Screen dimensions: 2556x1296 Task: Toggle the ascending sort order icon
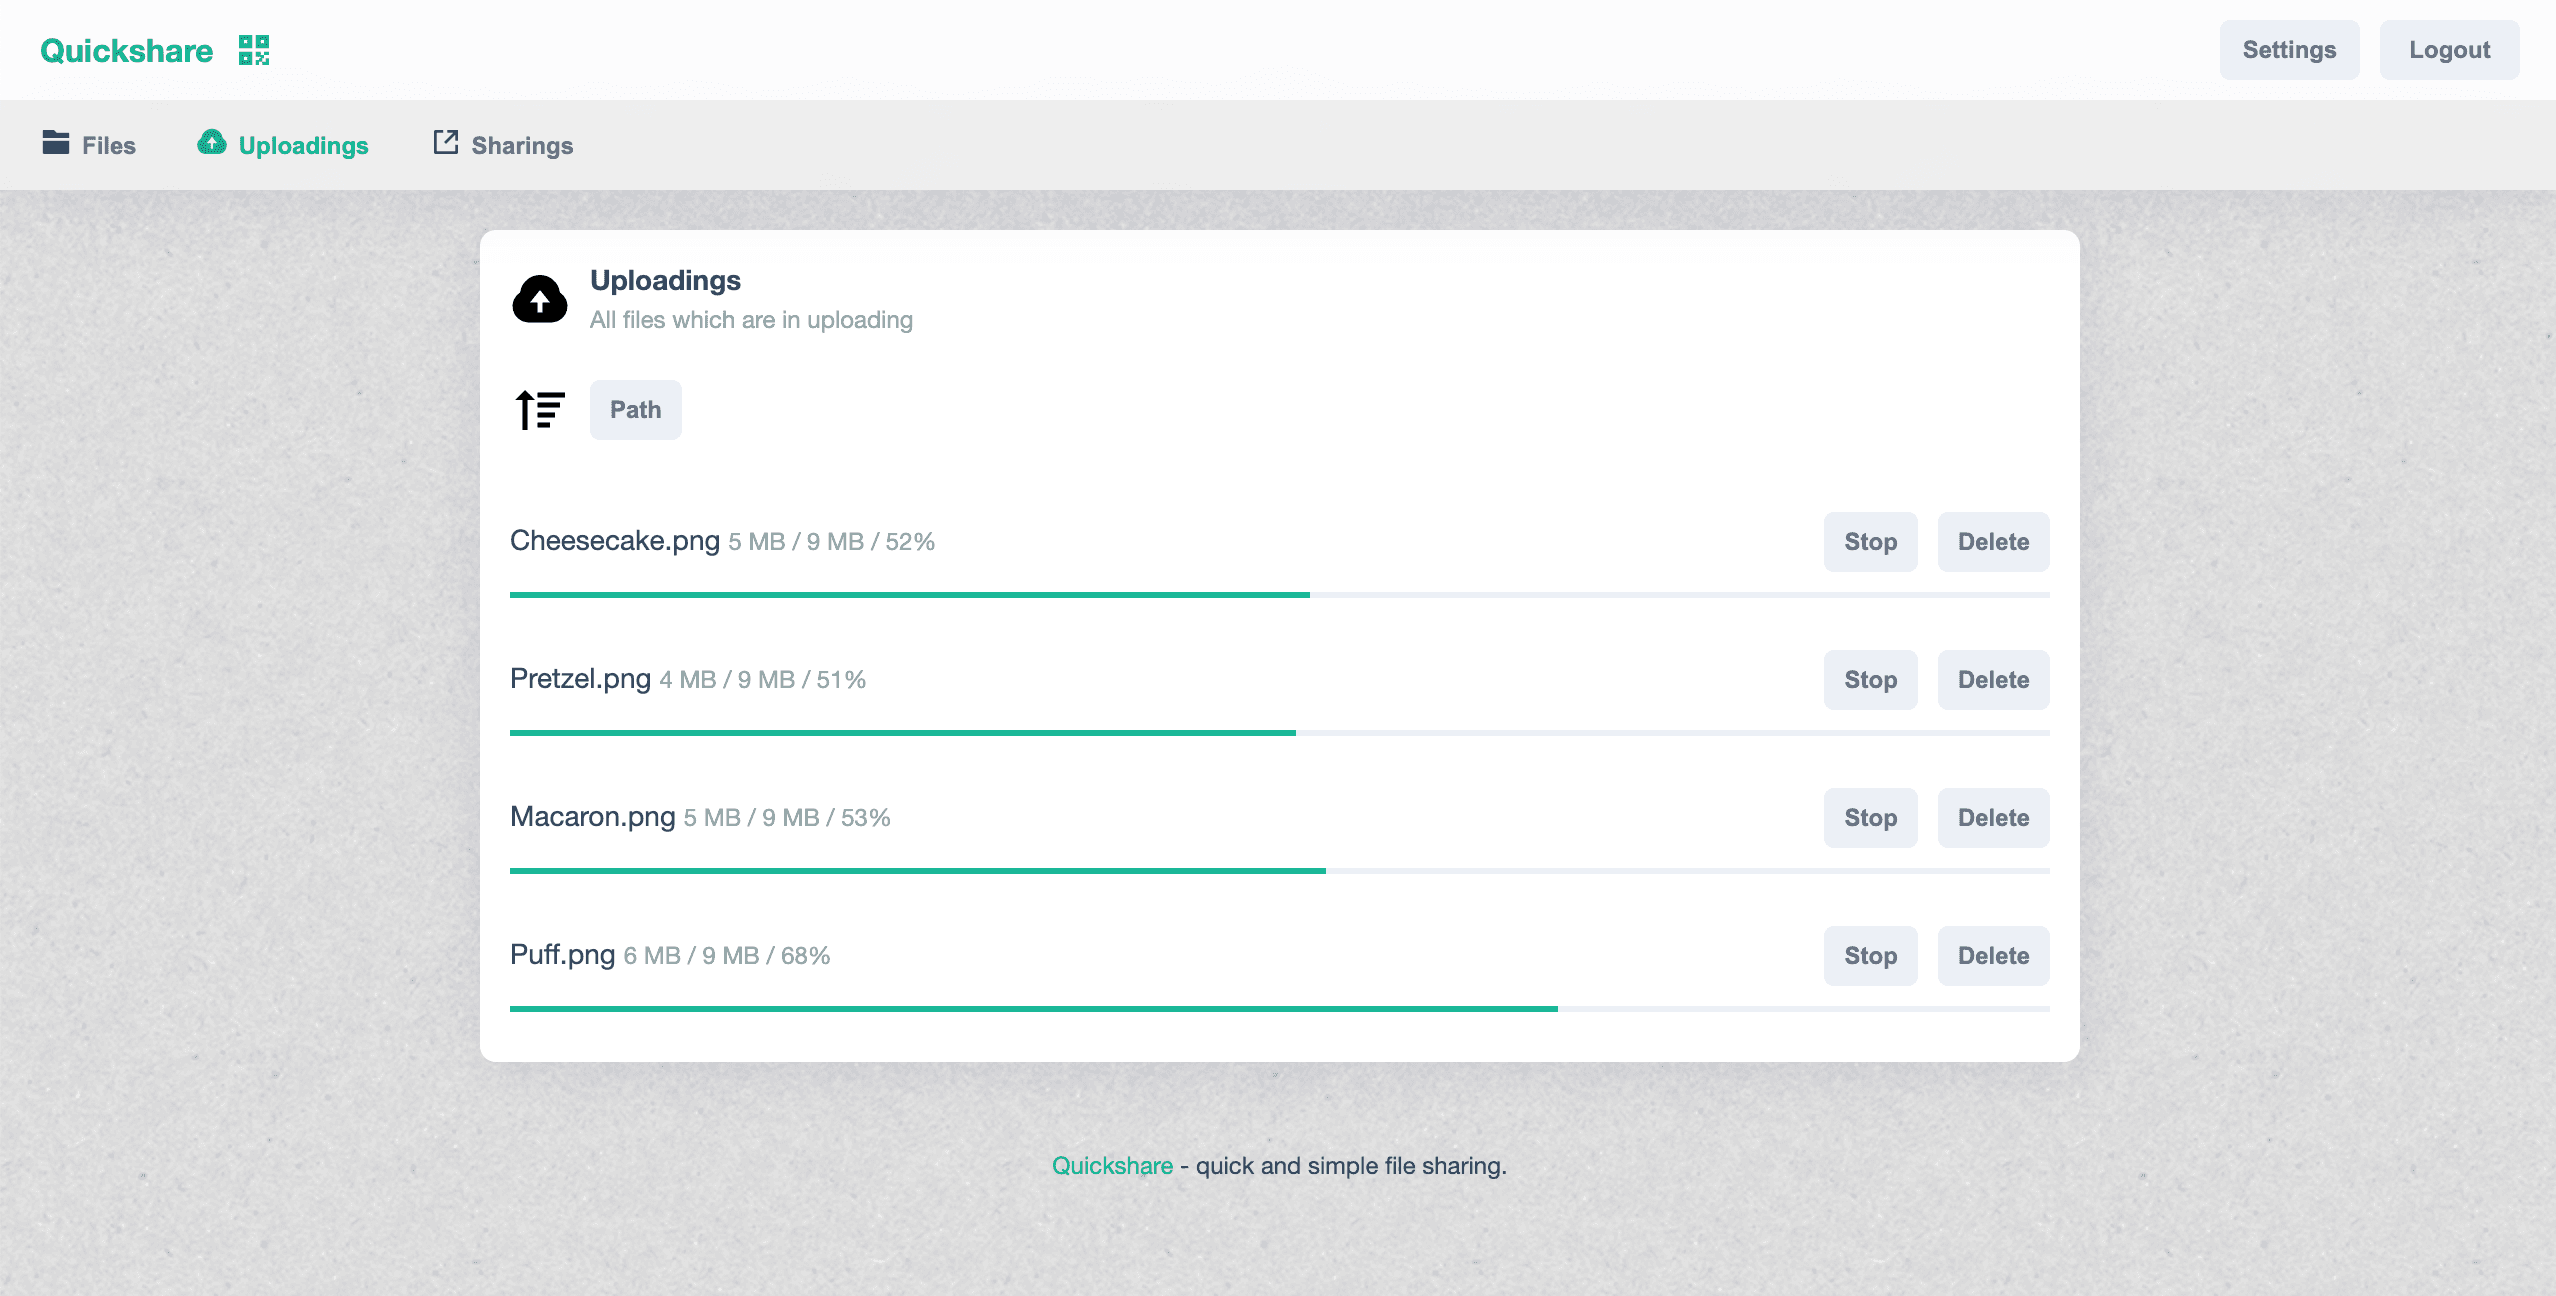[x=540, y=410]
